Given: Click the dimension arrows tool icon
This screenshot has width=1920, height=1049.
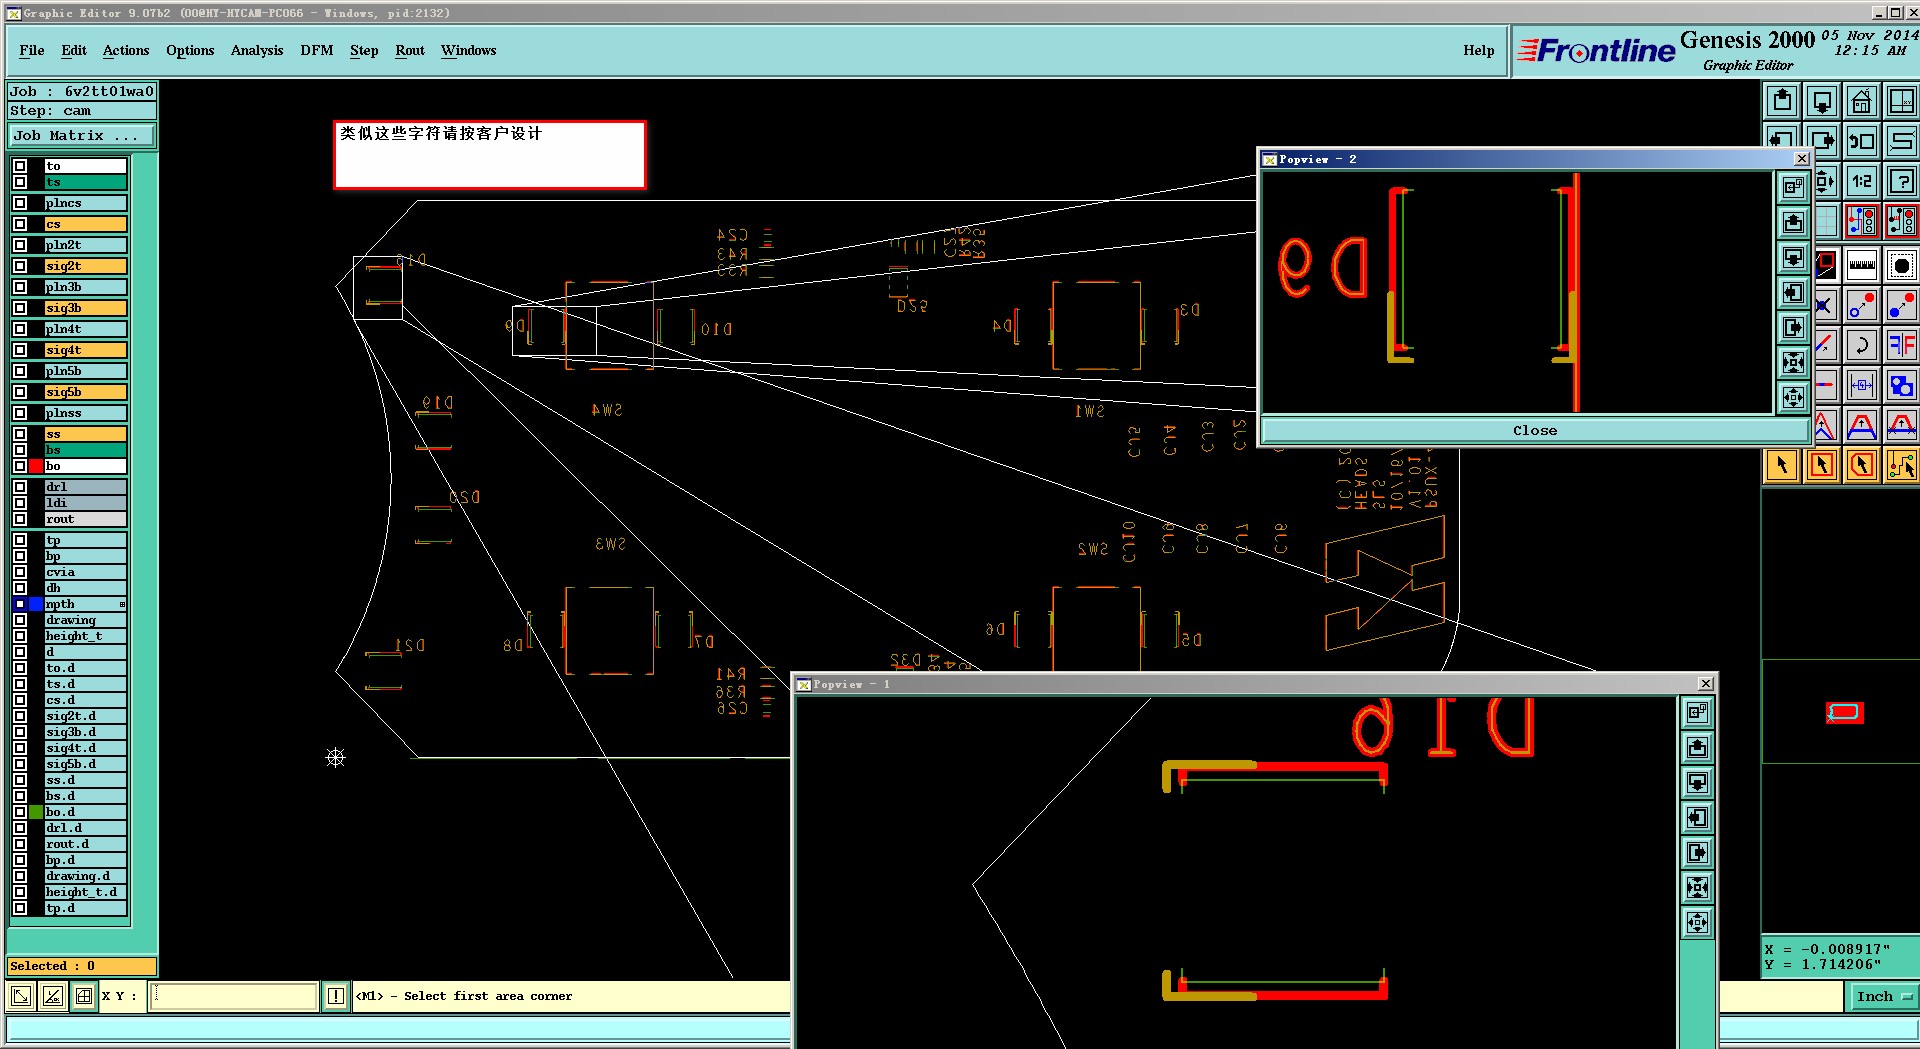Looking at the screenshot, I should tap(1862, 385).
